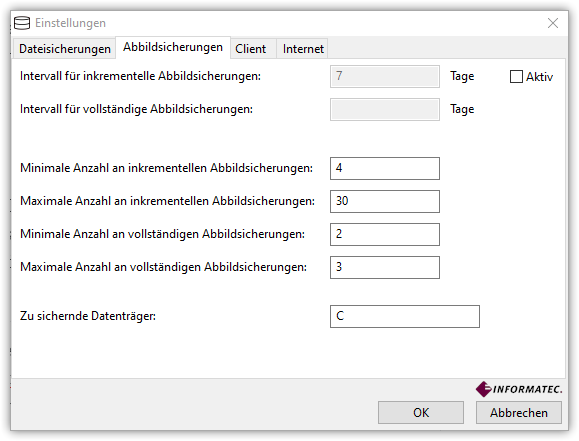Focus the Zu sichernde Datenträger field showing C

(405, 316)
